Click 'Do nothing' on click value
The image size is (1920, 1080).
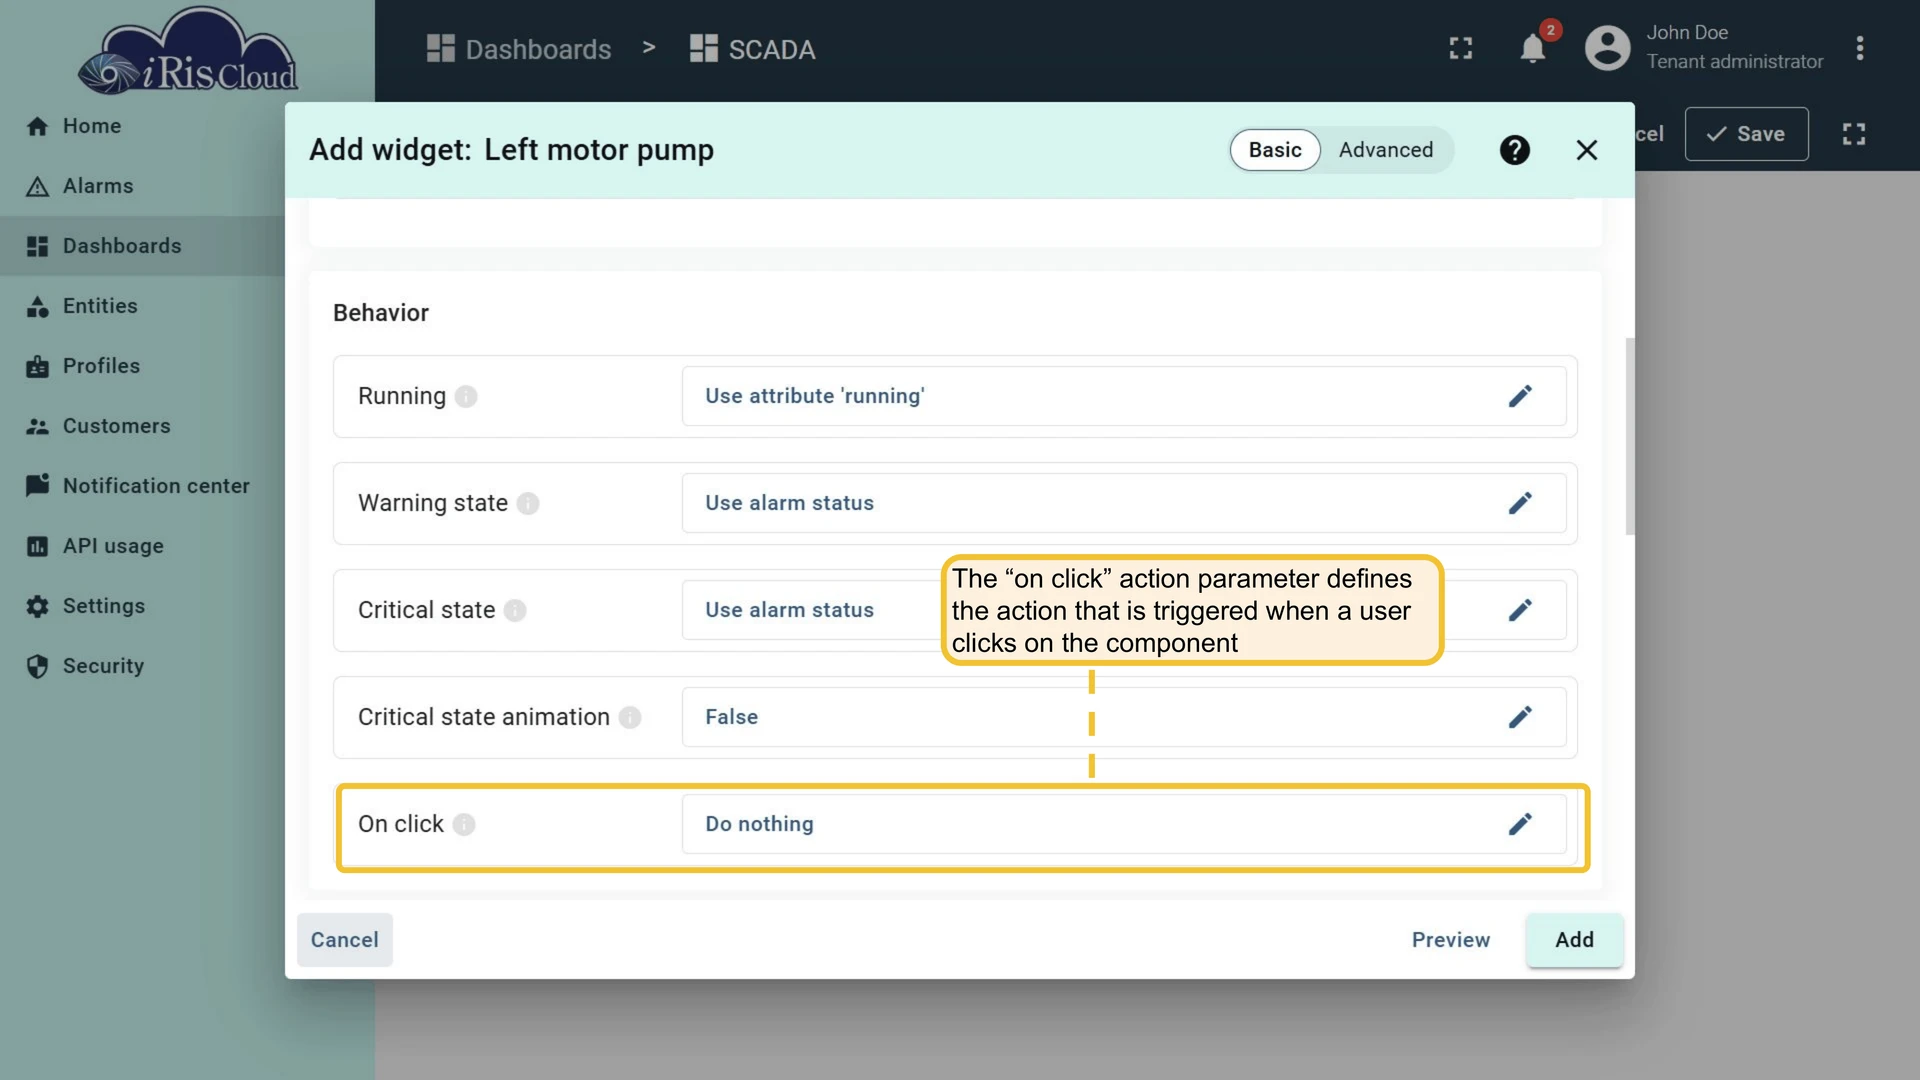coord(1124,824)
